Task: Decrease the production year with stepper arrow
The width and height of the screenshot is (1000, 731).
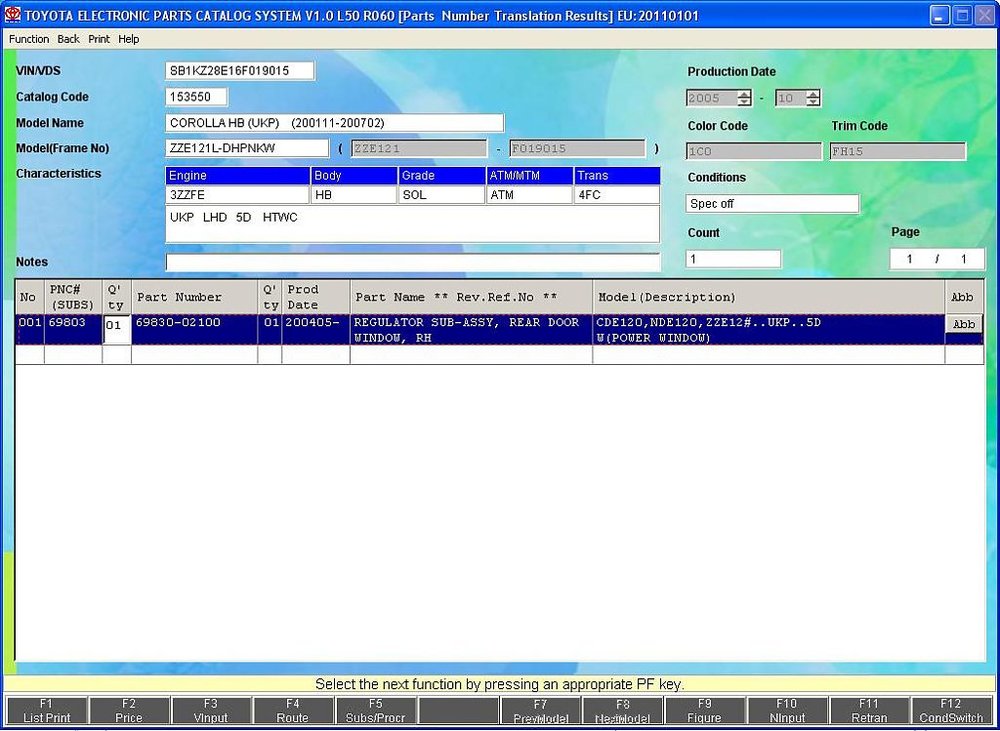Action: (744, 102)
